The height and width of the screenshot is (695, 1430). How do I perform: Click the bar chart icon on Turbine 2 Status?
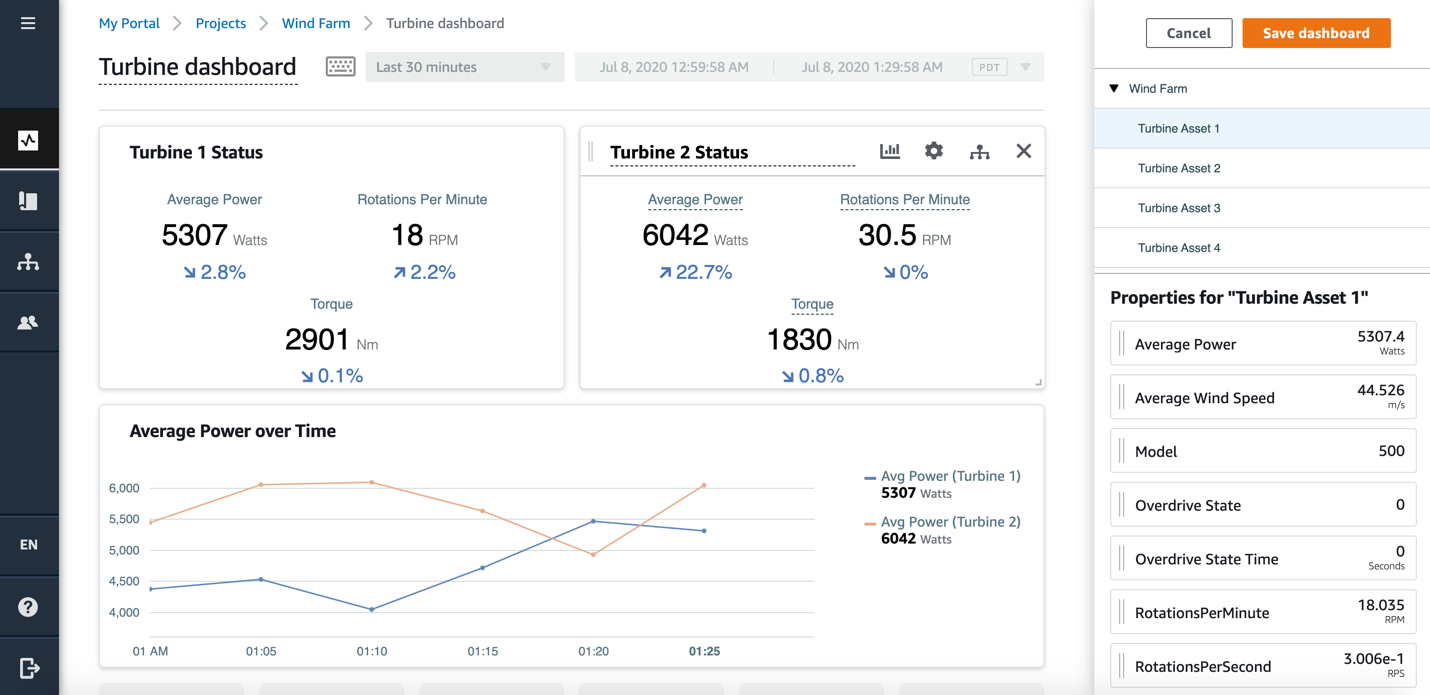(889, 150)
